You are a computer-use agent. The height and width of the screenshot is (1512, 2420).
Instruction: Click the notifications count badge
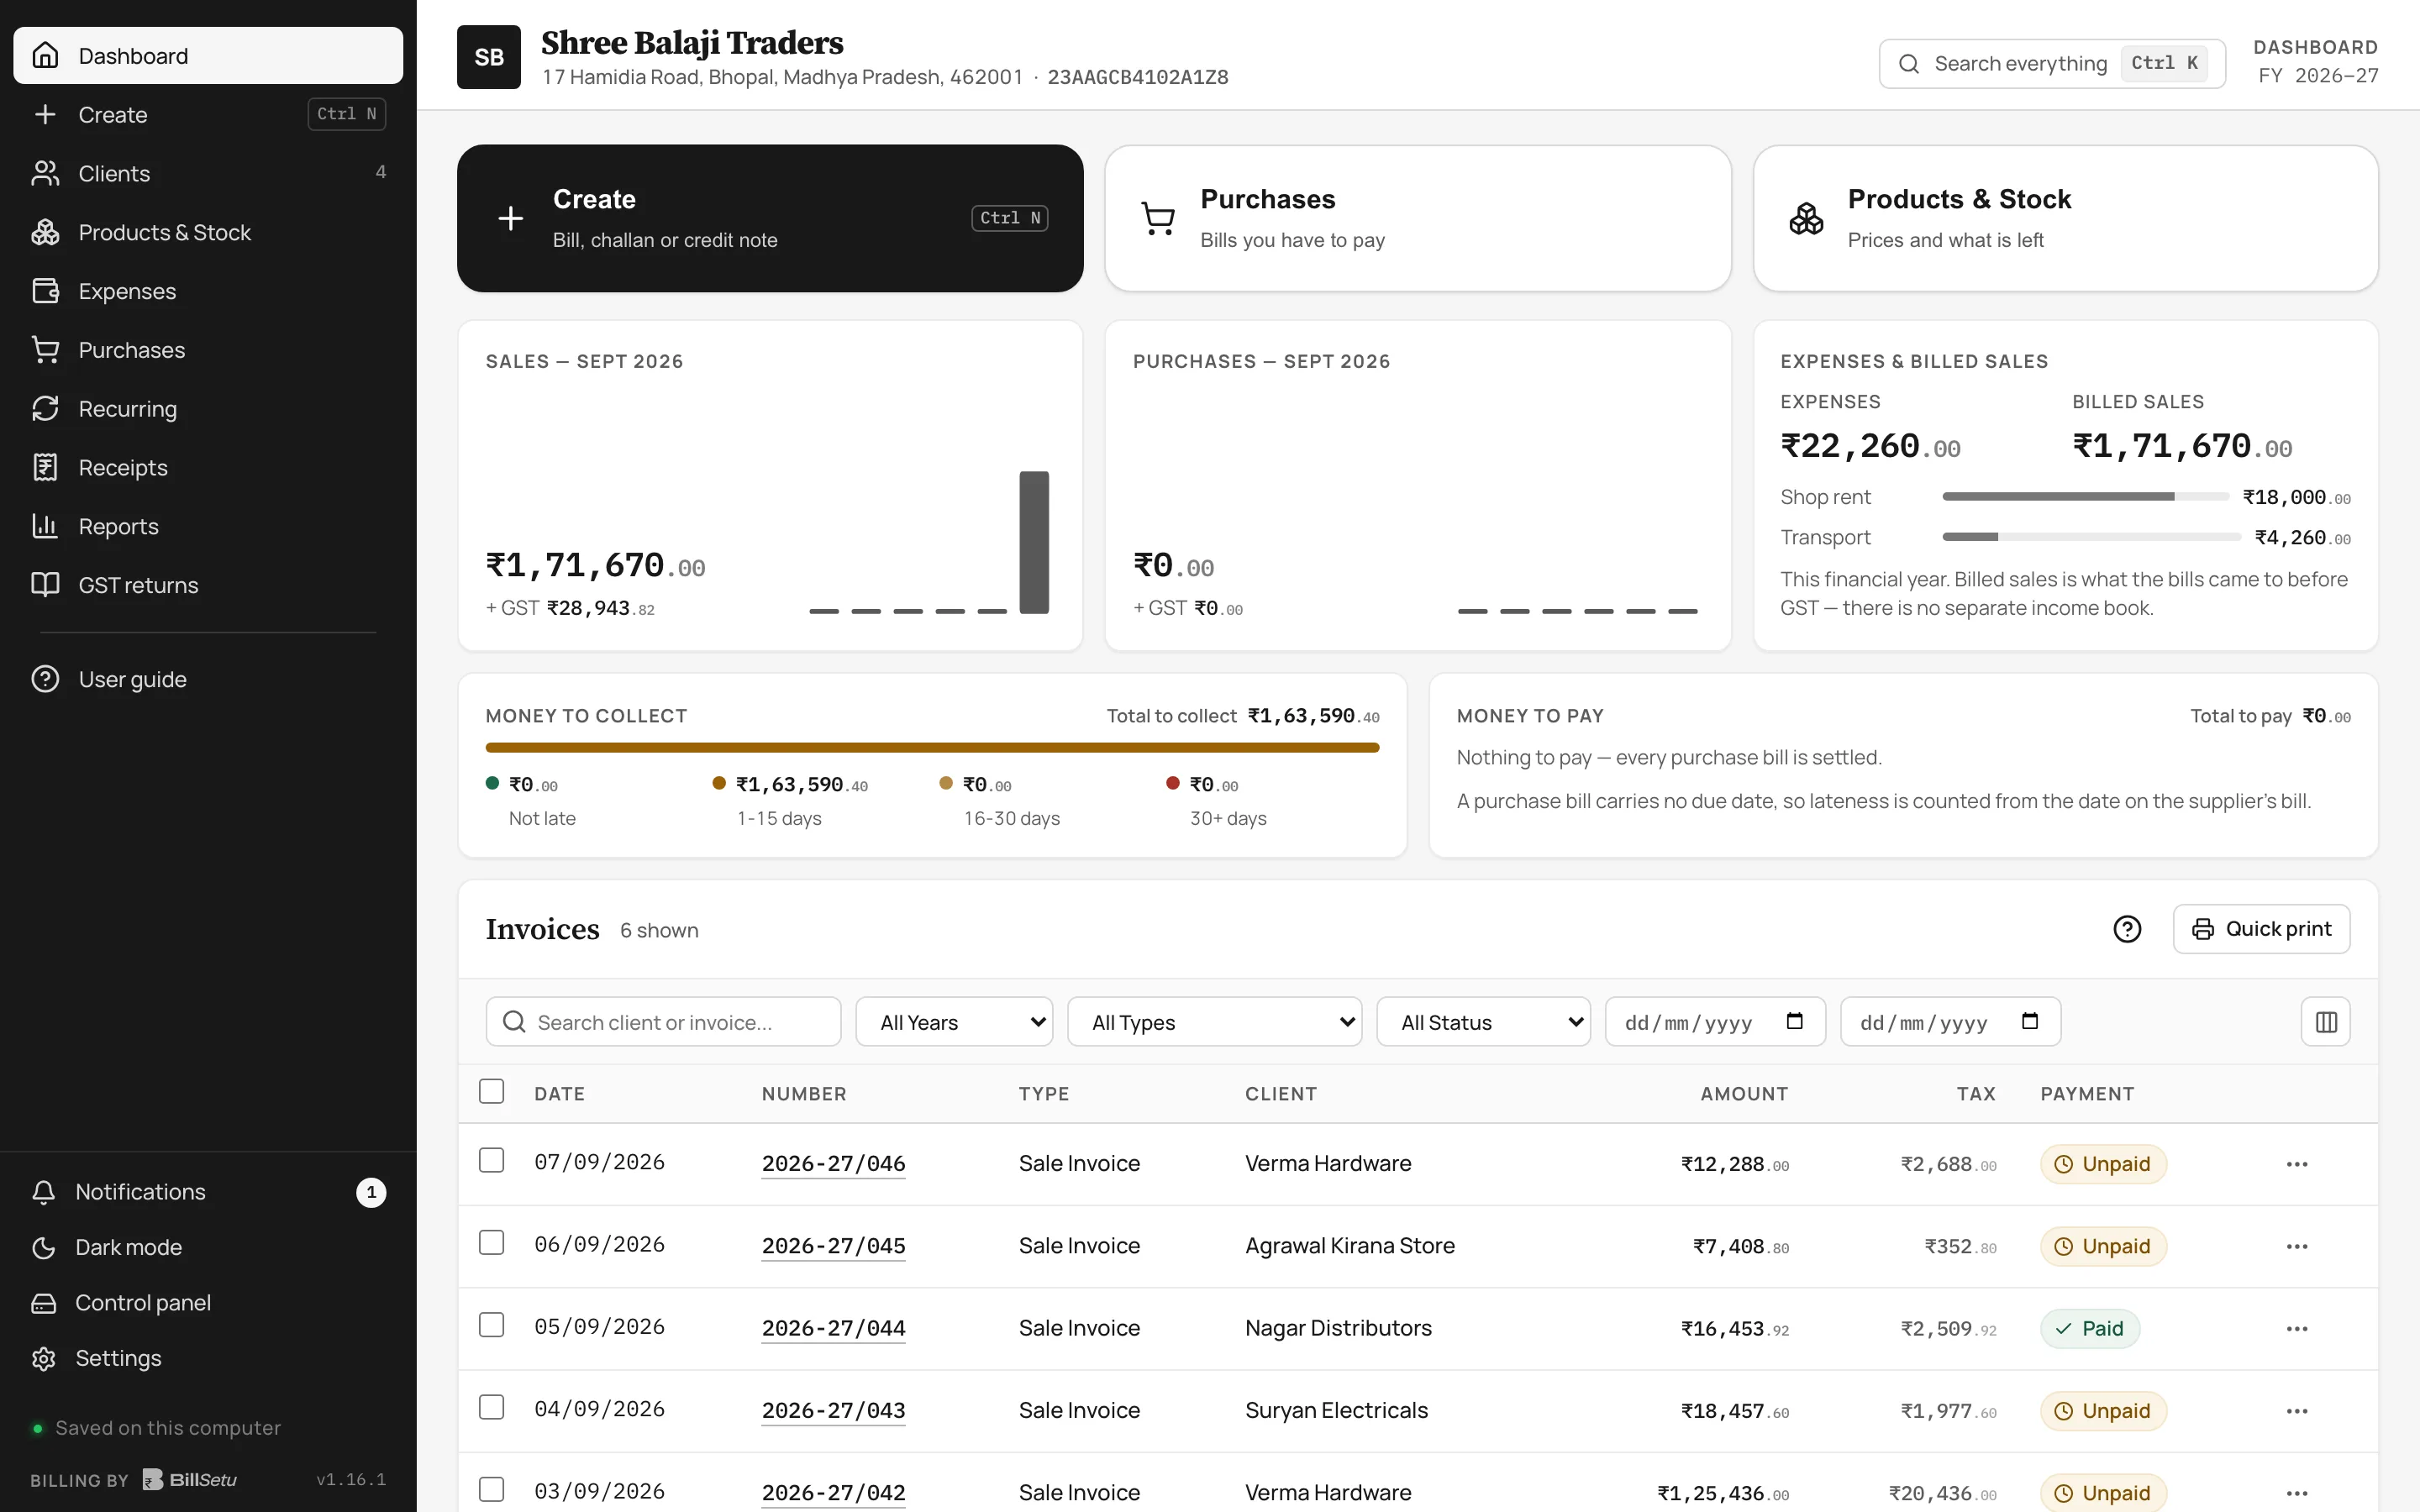pyautogui.click(x=371, y=1192)
